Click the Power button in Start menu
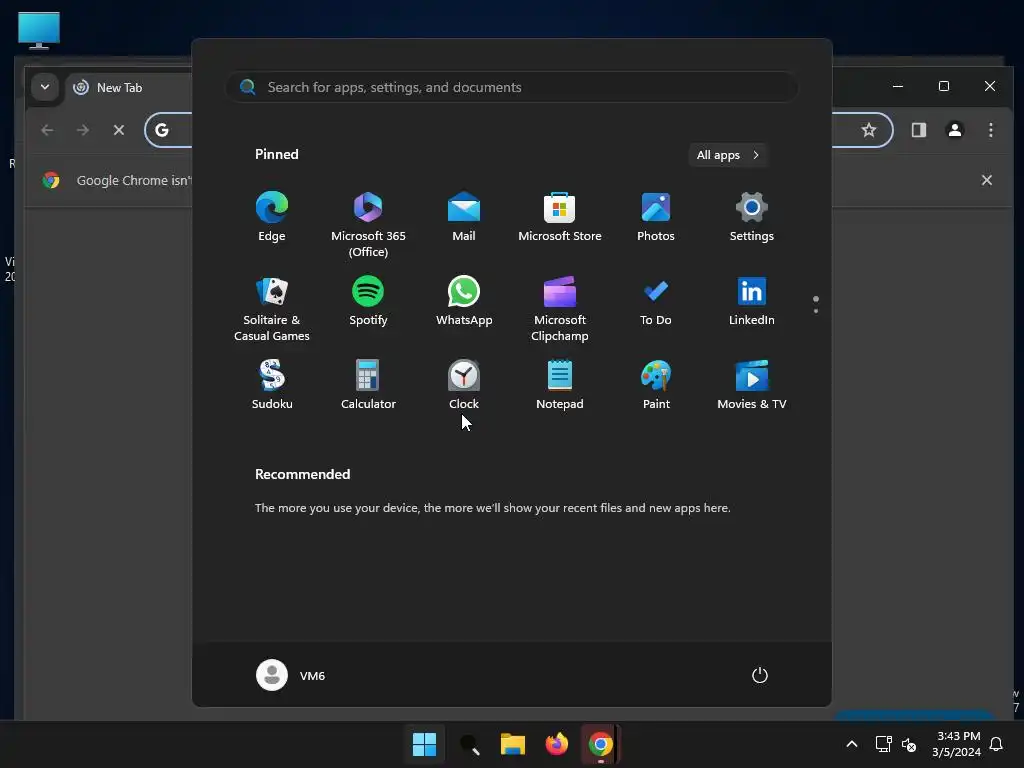 tap(760, 675)
